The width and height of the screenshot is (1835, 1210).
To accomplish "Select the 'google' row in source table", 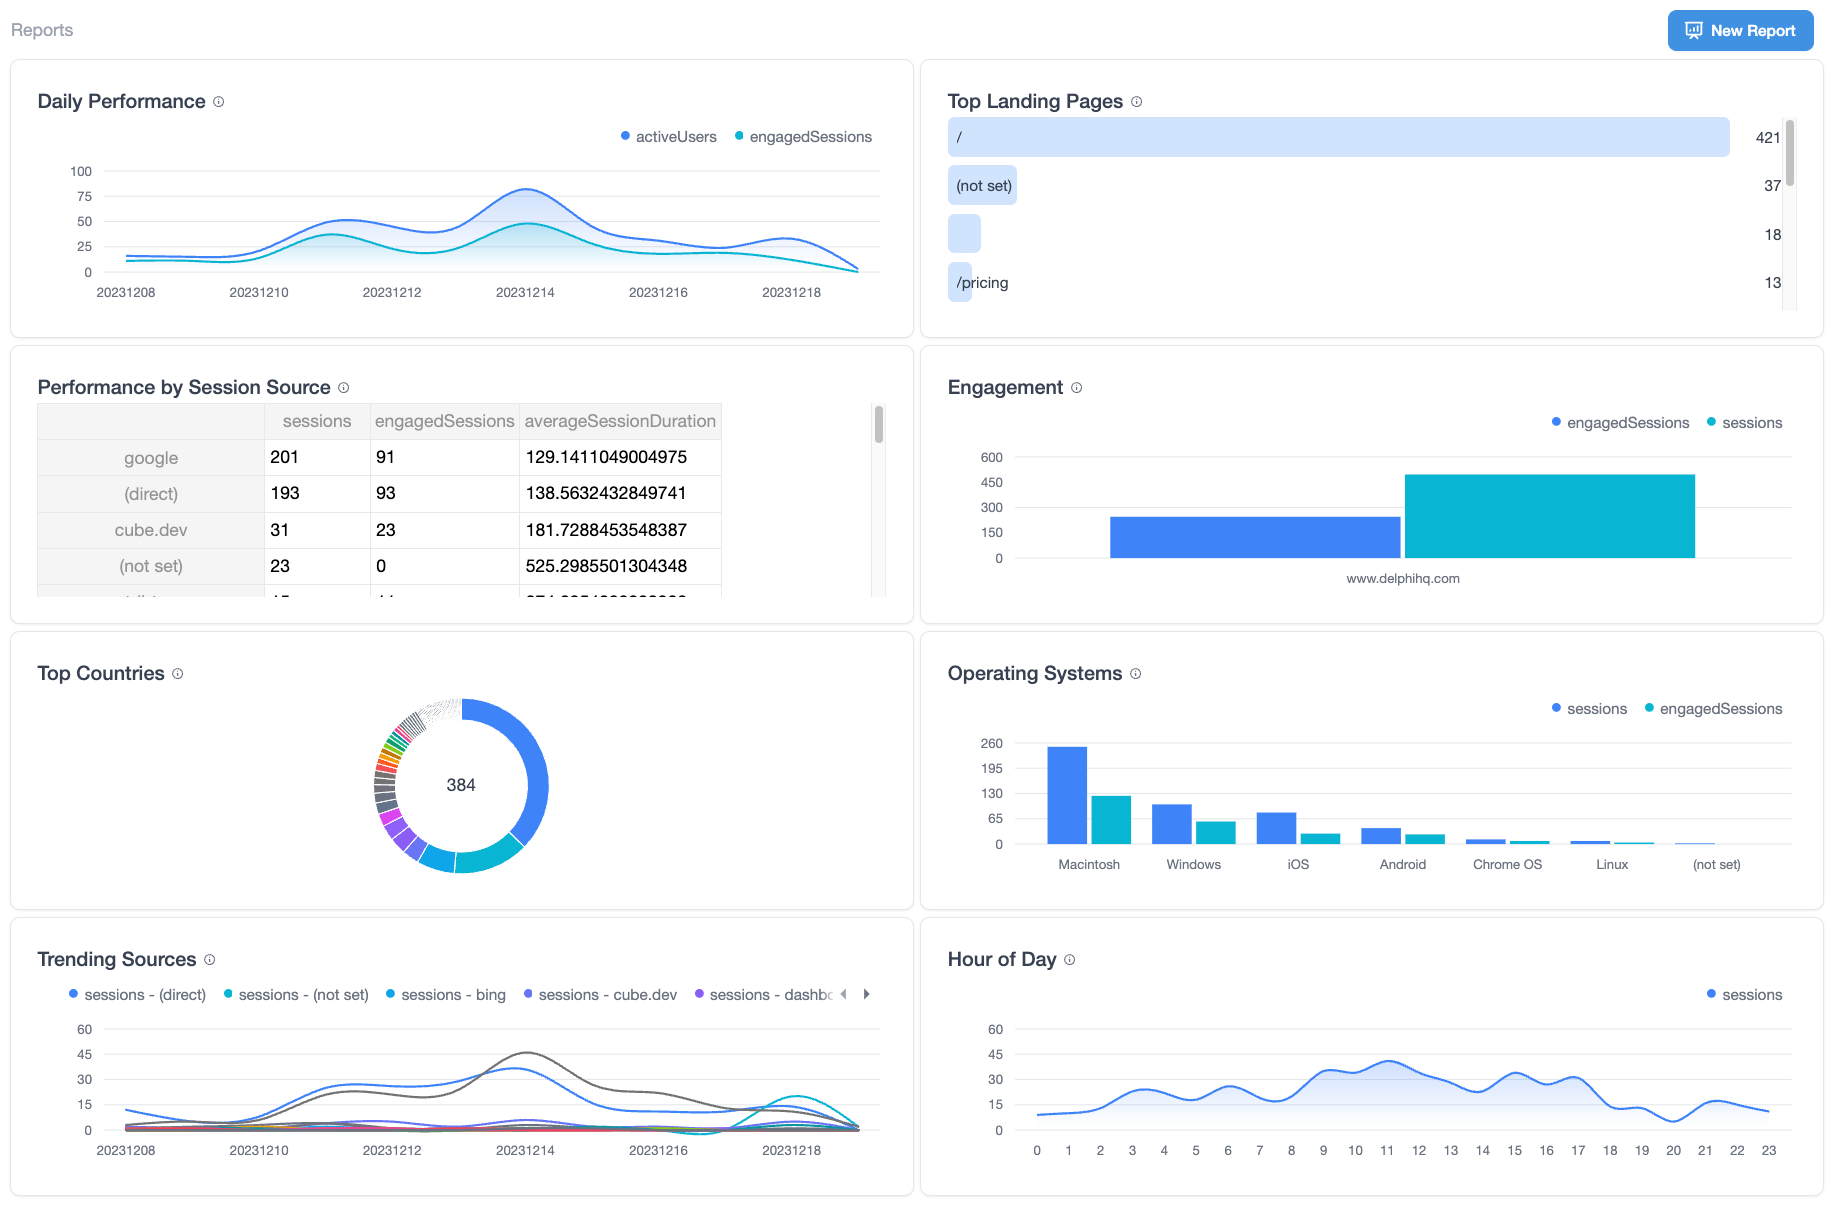I will click(379, 458).
